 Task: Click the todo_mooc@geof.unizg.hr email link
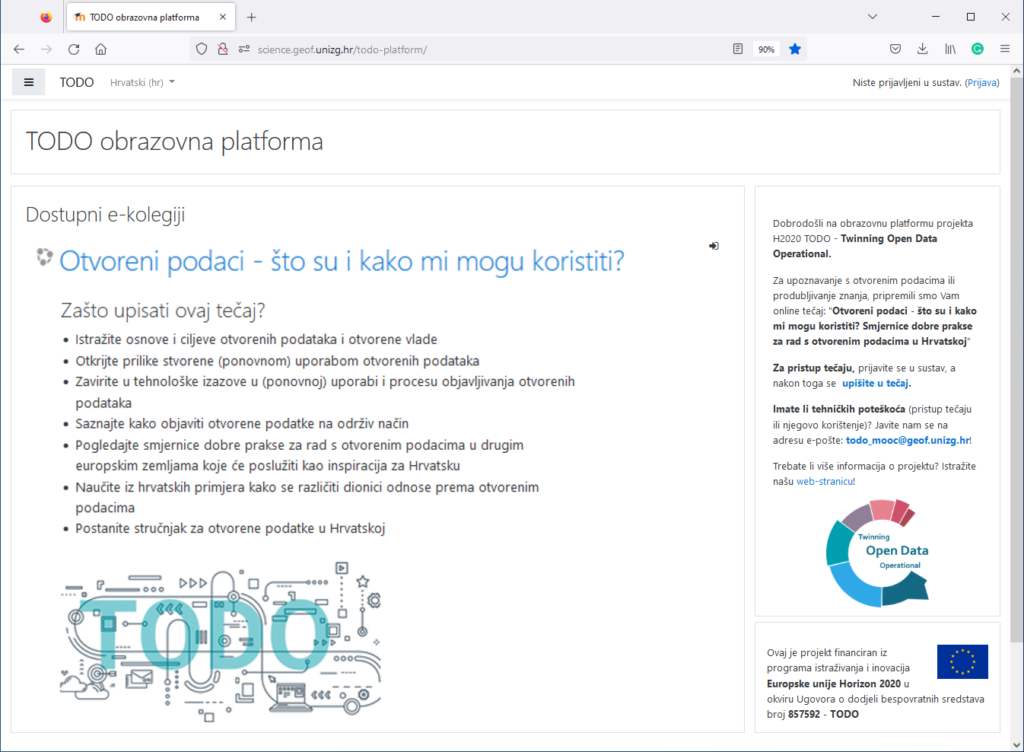click(906, 440)
